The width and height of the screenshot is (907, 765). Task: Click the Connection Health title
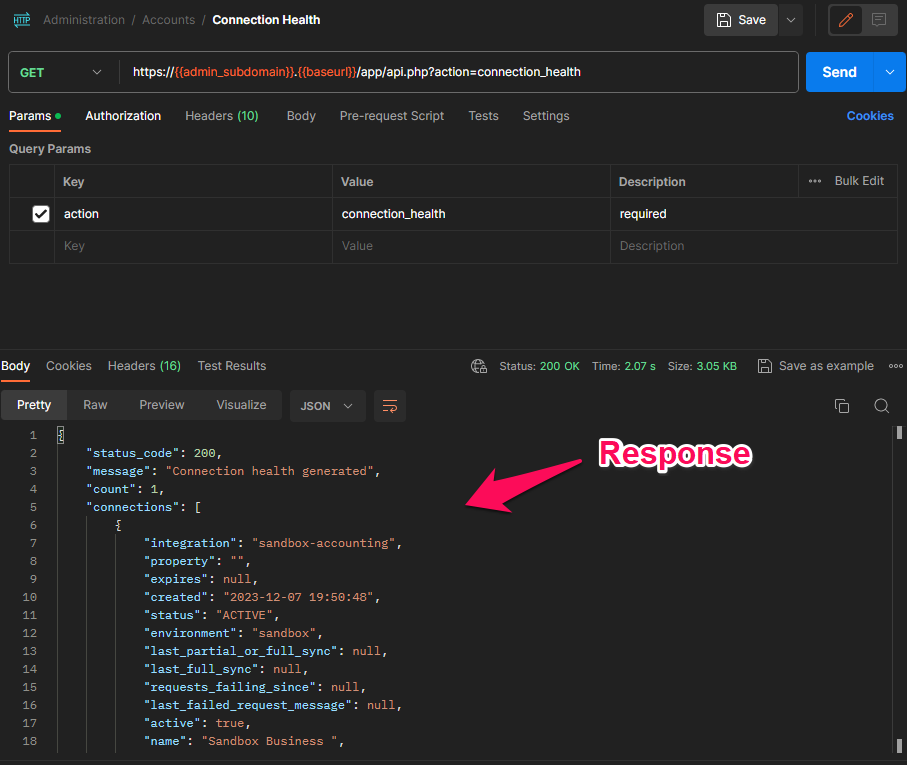point(266,20)
